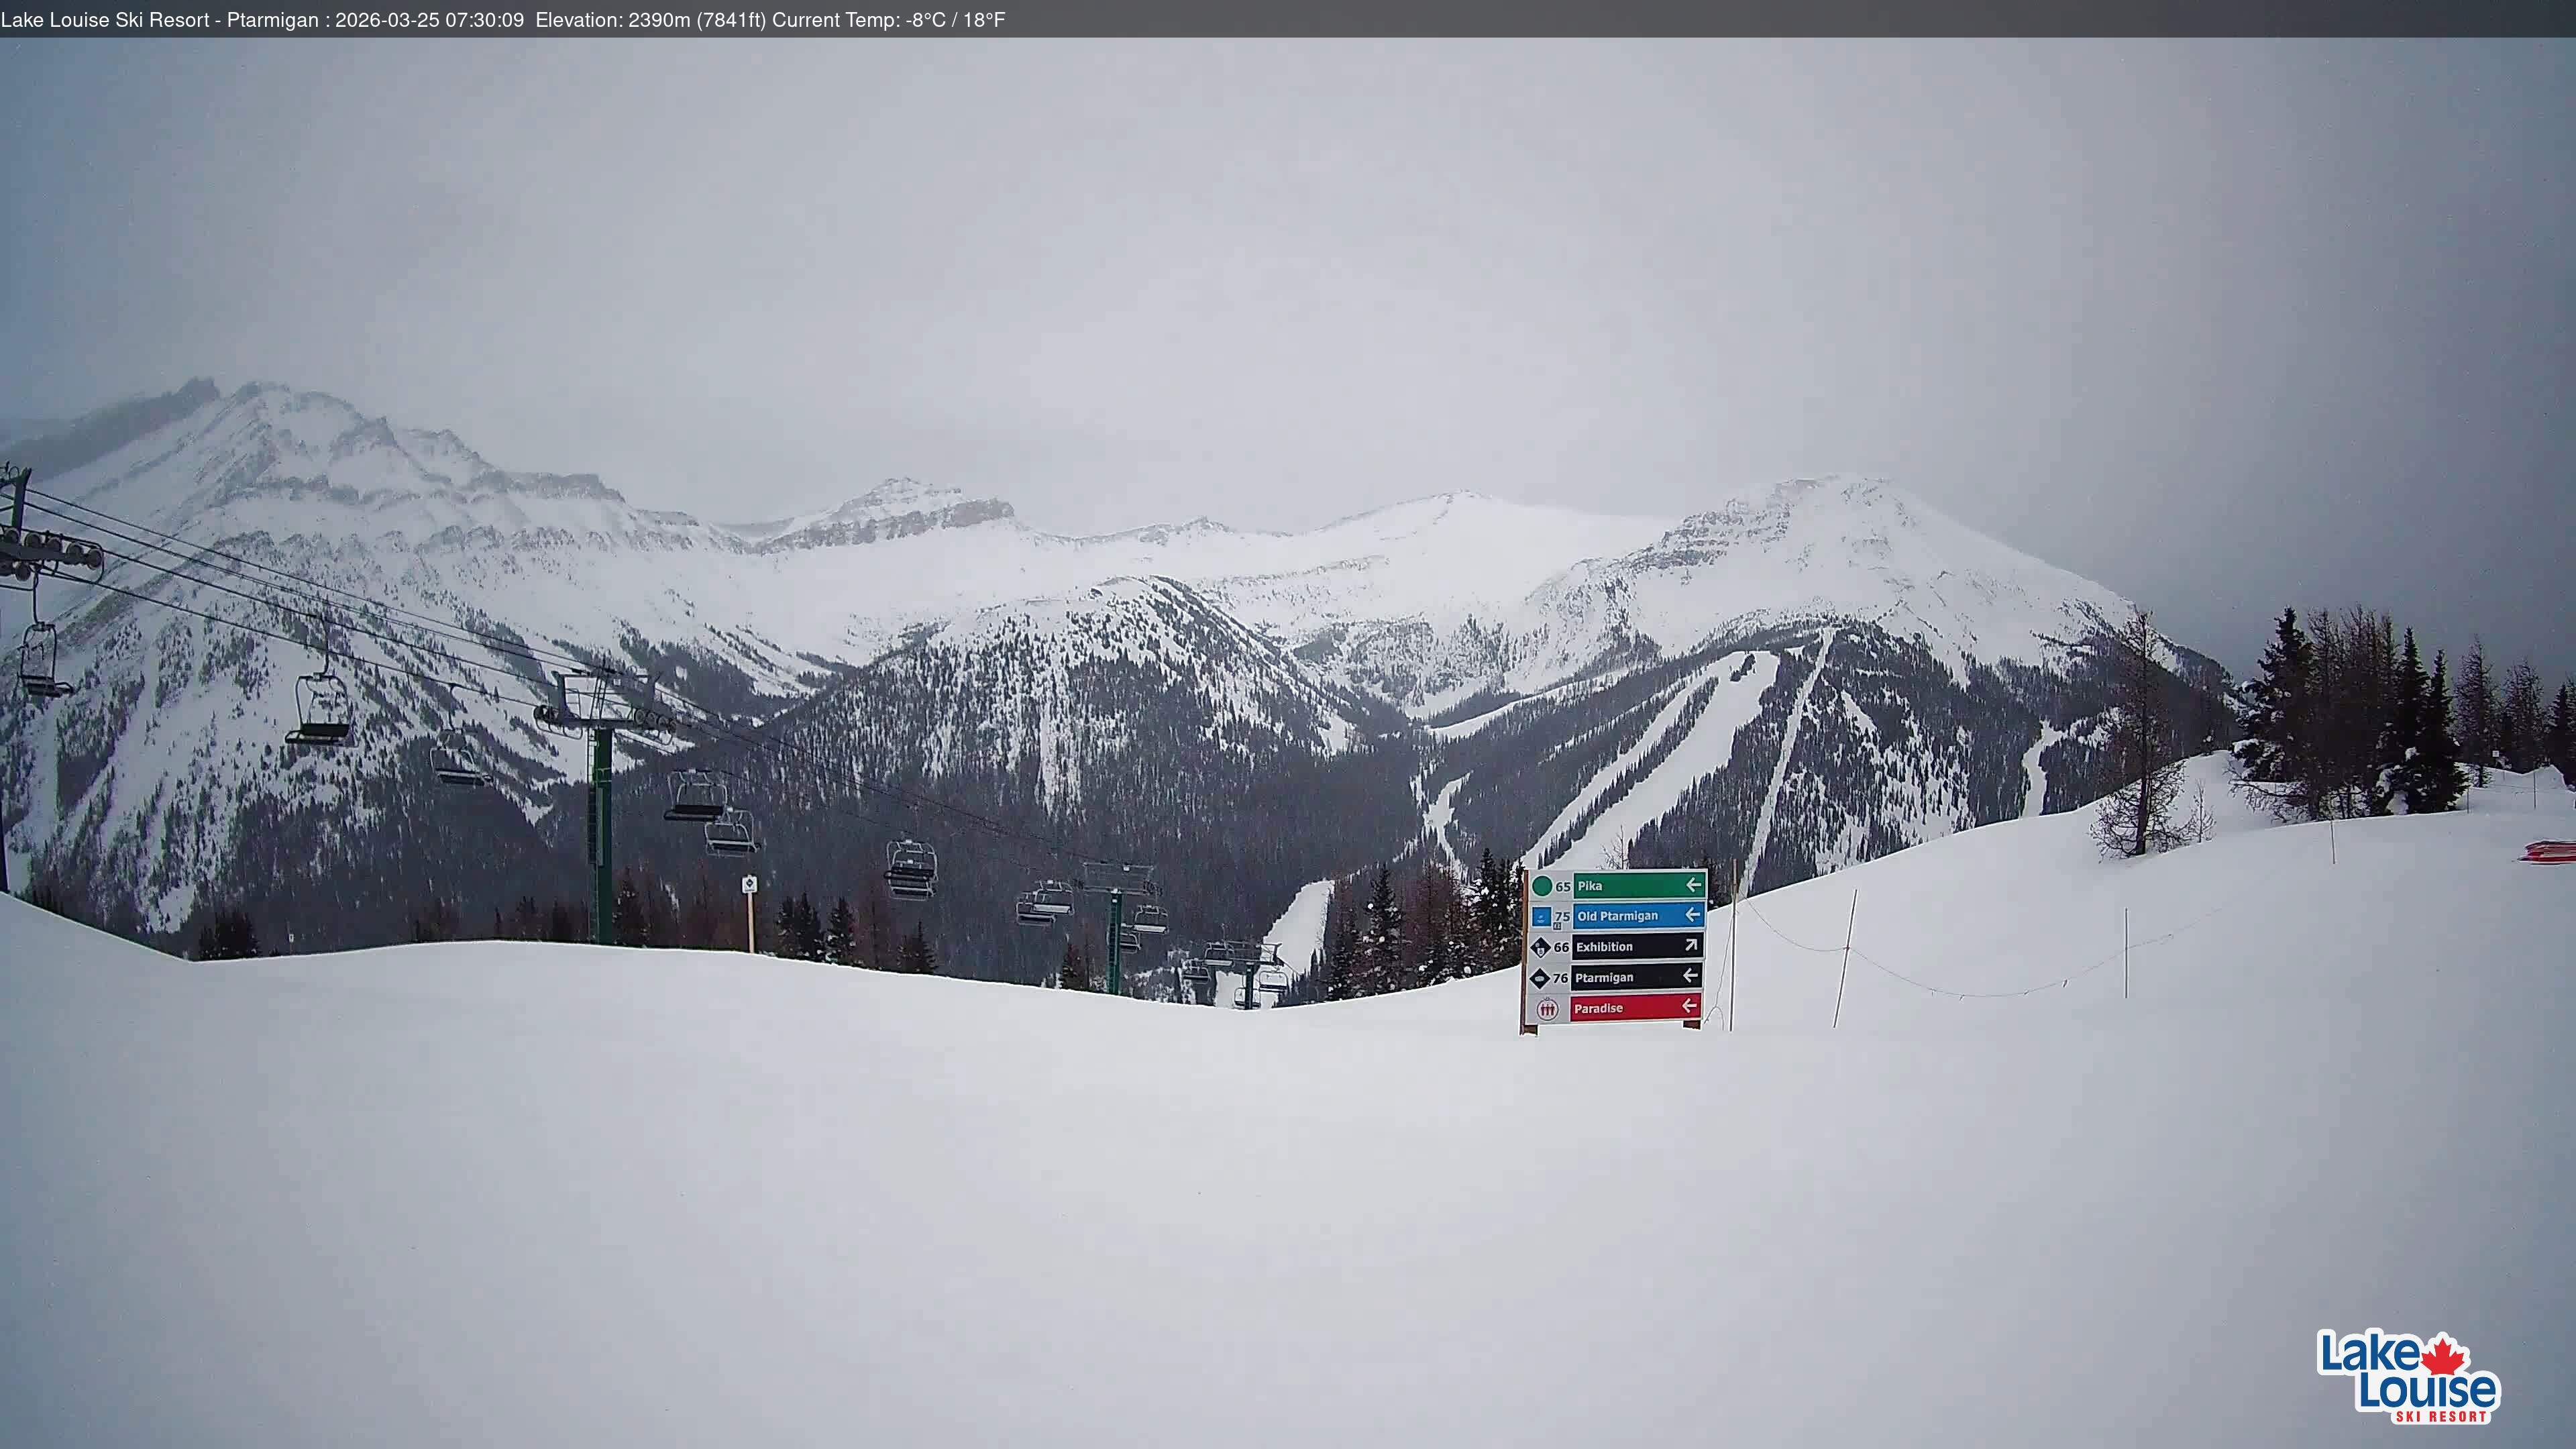Click the blue square icon beside Old Ptarmigan
This screenshot has width=2576, height=1449.
1541,917
